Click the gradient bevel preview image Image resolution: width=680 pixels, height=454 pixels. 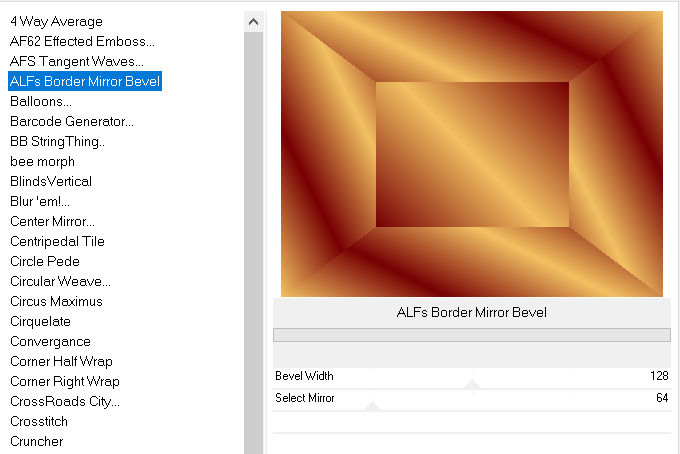click(471, 154)
